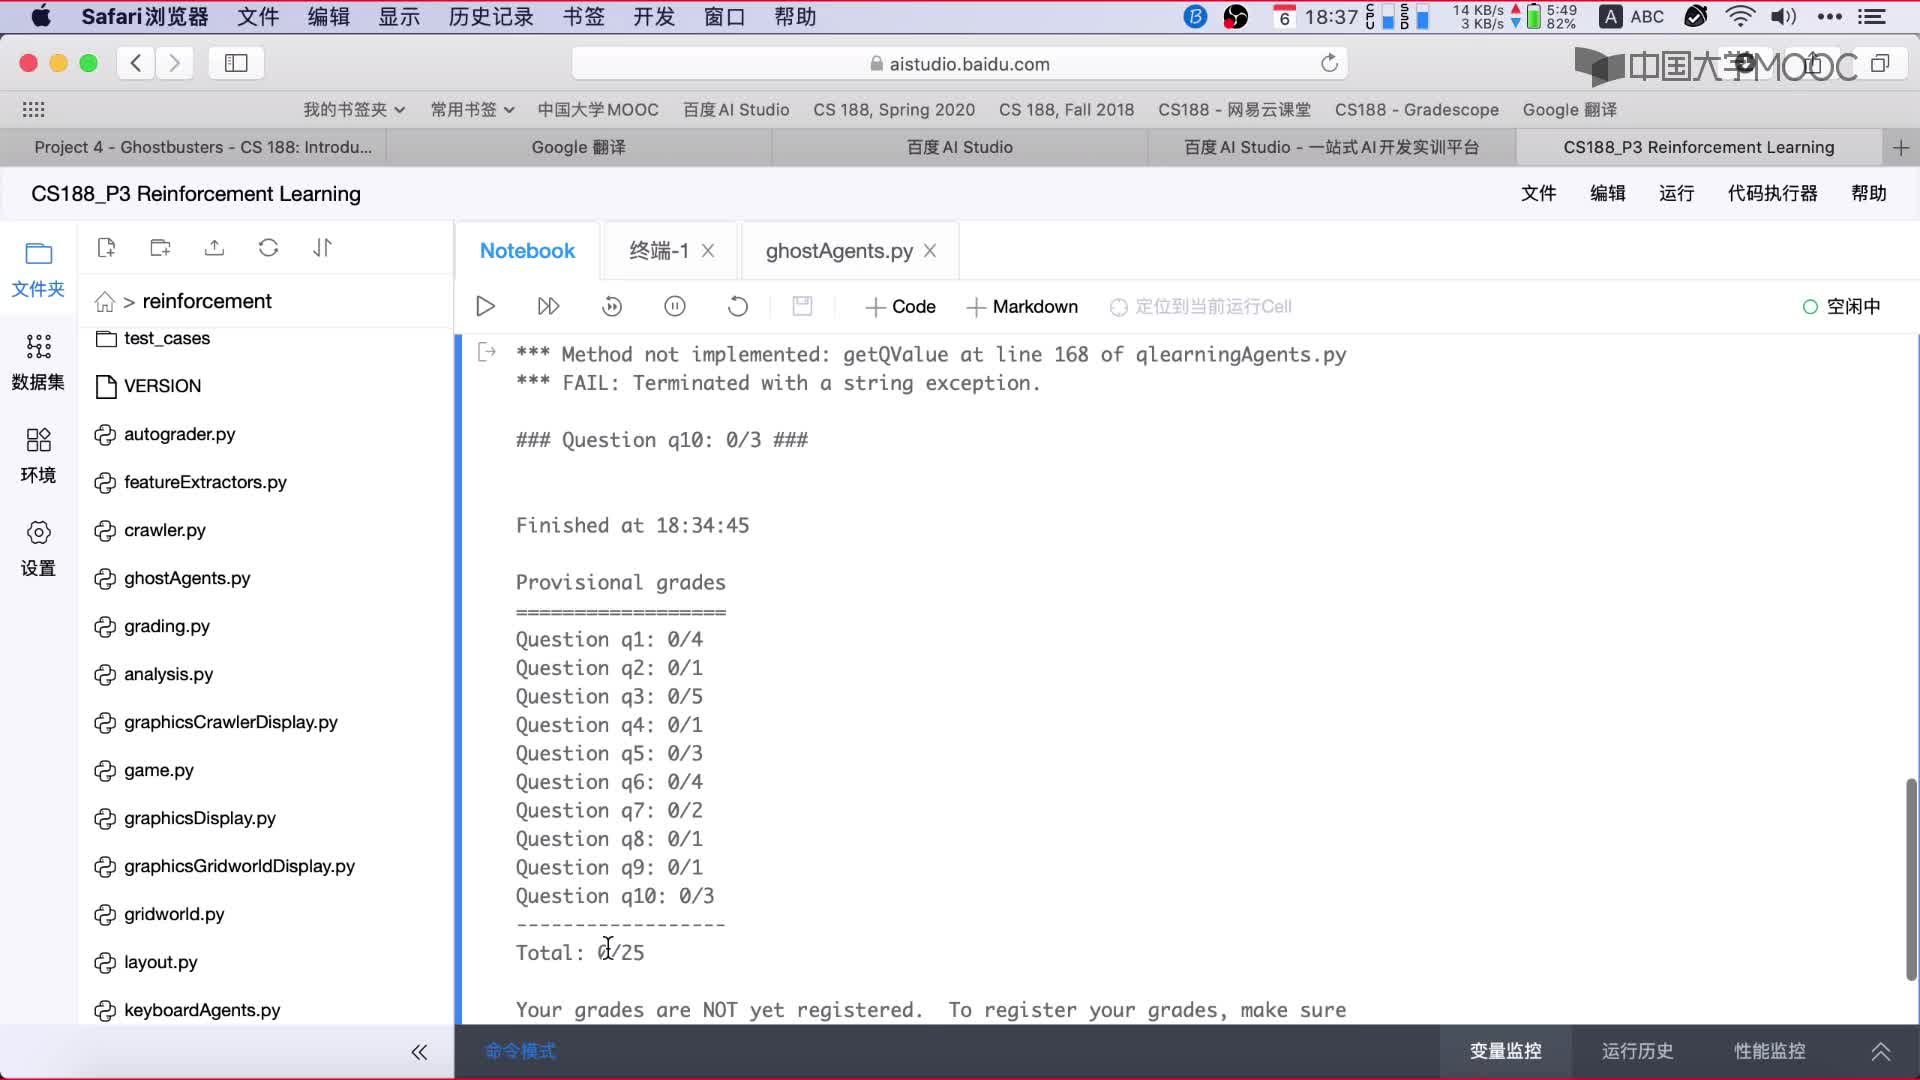
Task: Create a new folder in file panel
Action: (x=160, y=247)
